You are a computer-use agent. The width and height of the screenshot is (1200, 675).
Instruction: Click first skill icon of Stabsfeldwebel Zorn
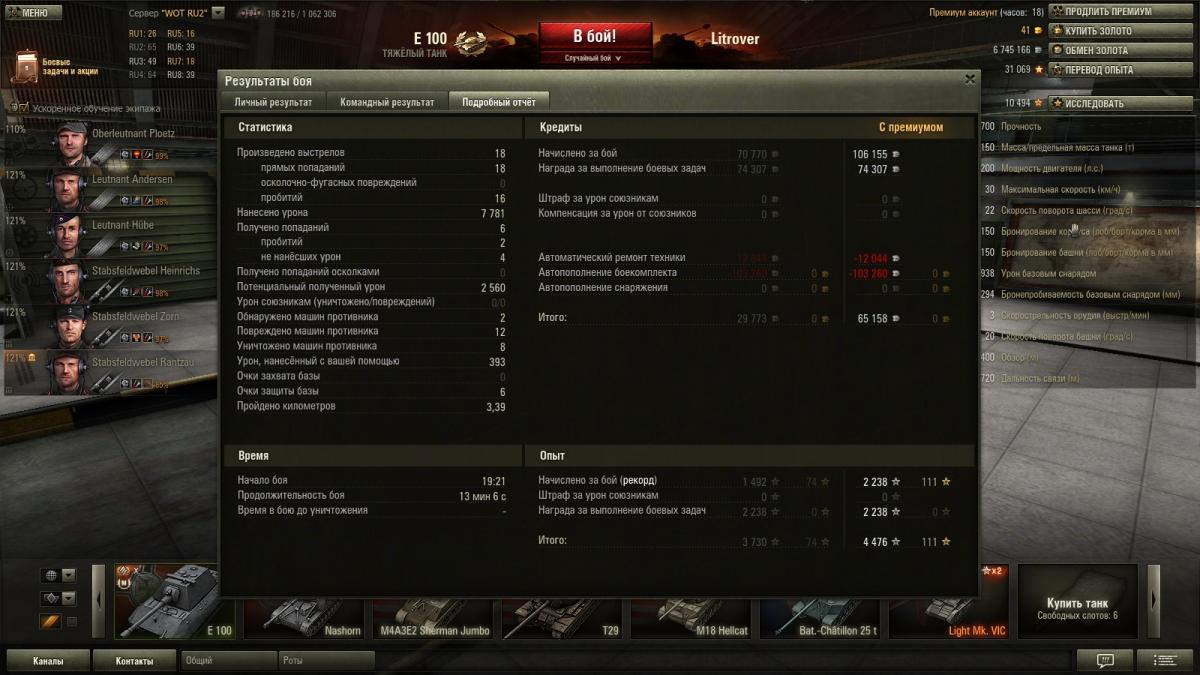(125, 339)
